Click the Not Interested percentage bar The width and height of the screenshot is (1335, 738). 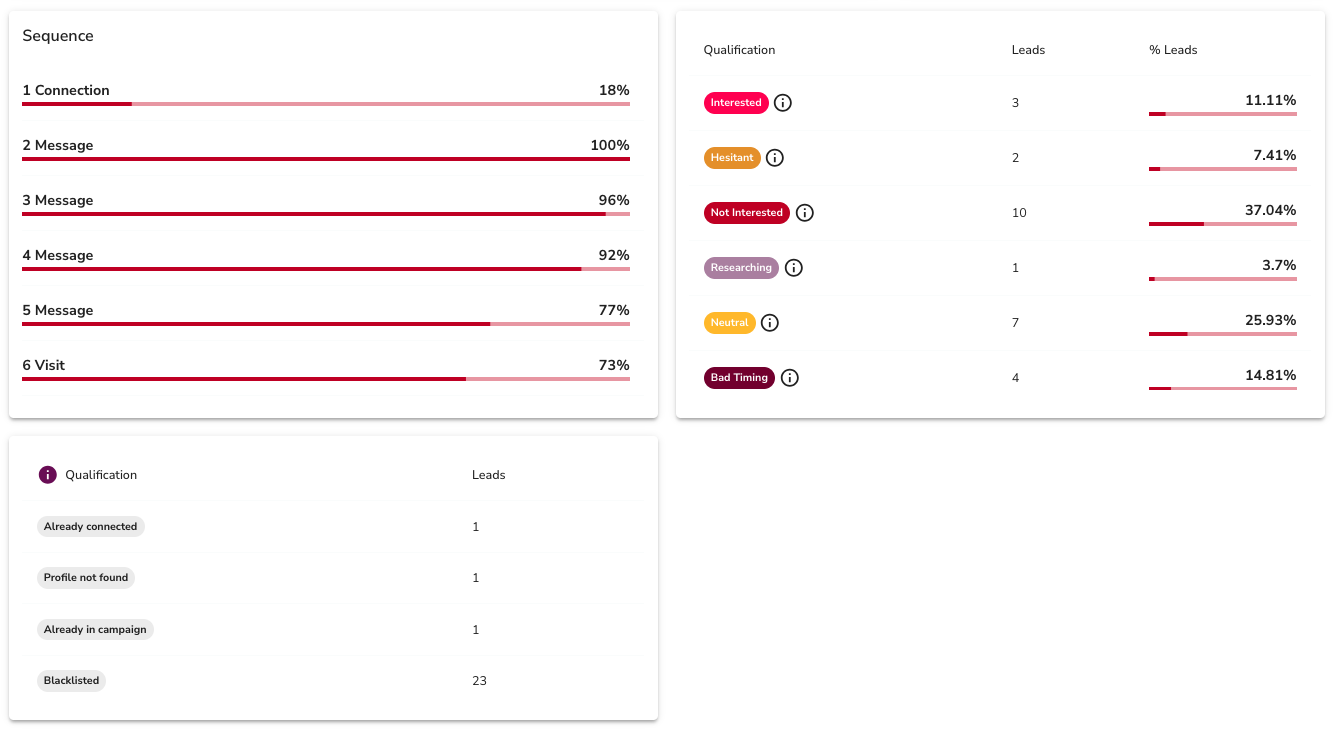coord(1222,224)
